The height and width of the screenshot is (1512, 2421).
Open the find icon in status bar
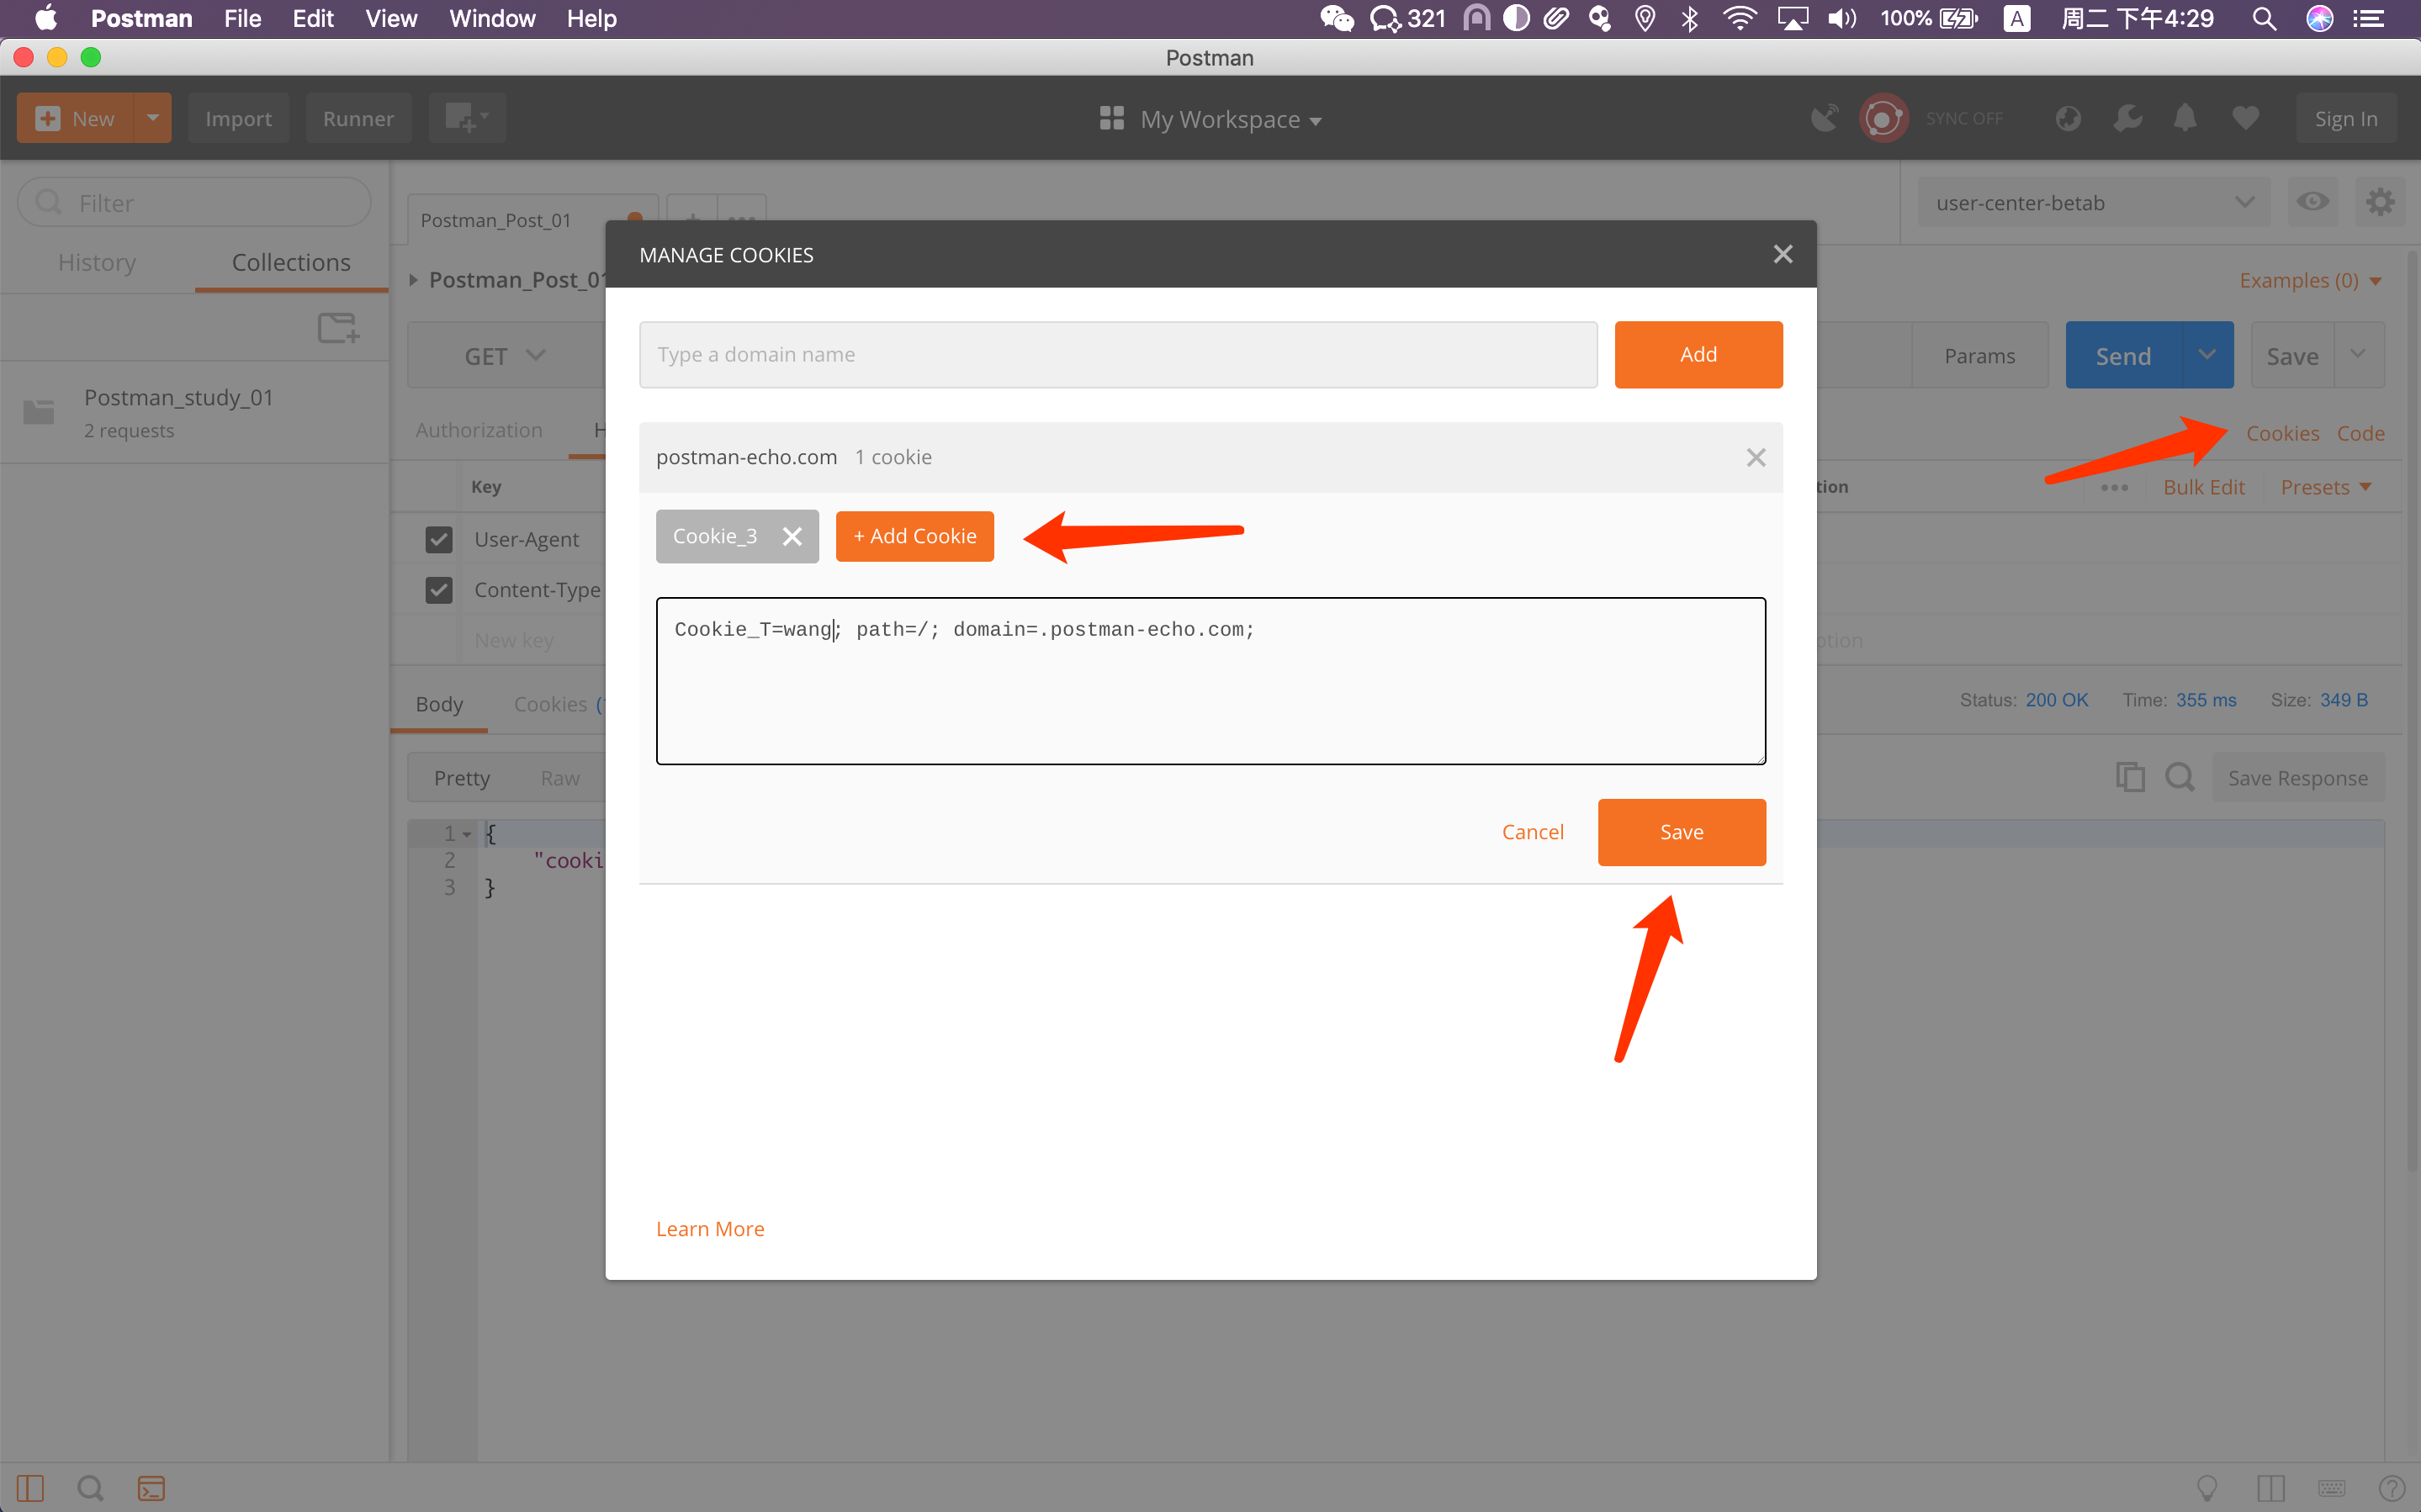[x=90, y=1488]
